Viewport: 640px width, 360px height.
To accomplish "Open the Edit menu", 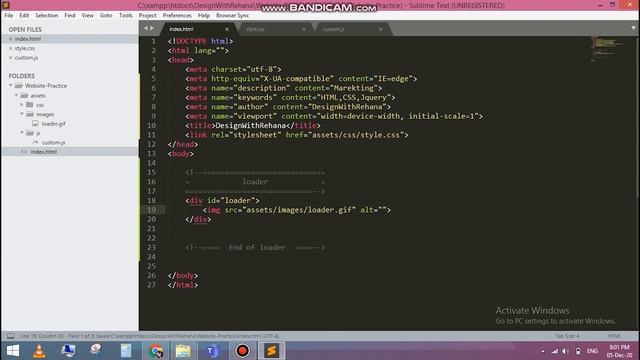I will [x=24, y=15].
